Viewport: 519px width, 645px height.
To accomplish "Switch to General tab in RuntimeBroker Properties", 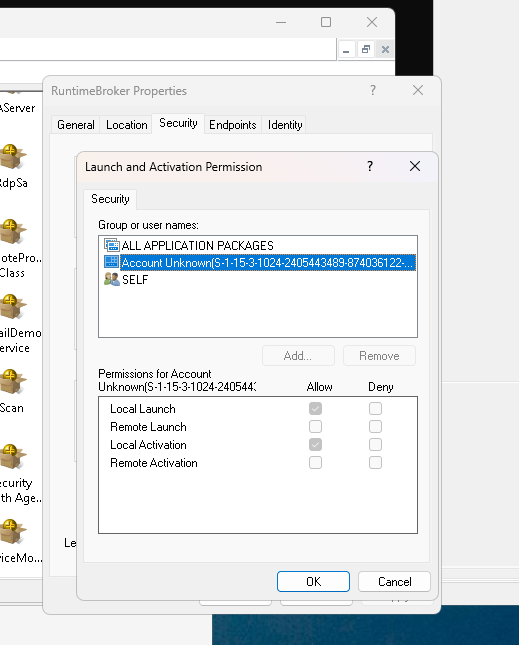I will (76, 125).
